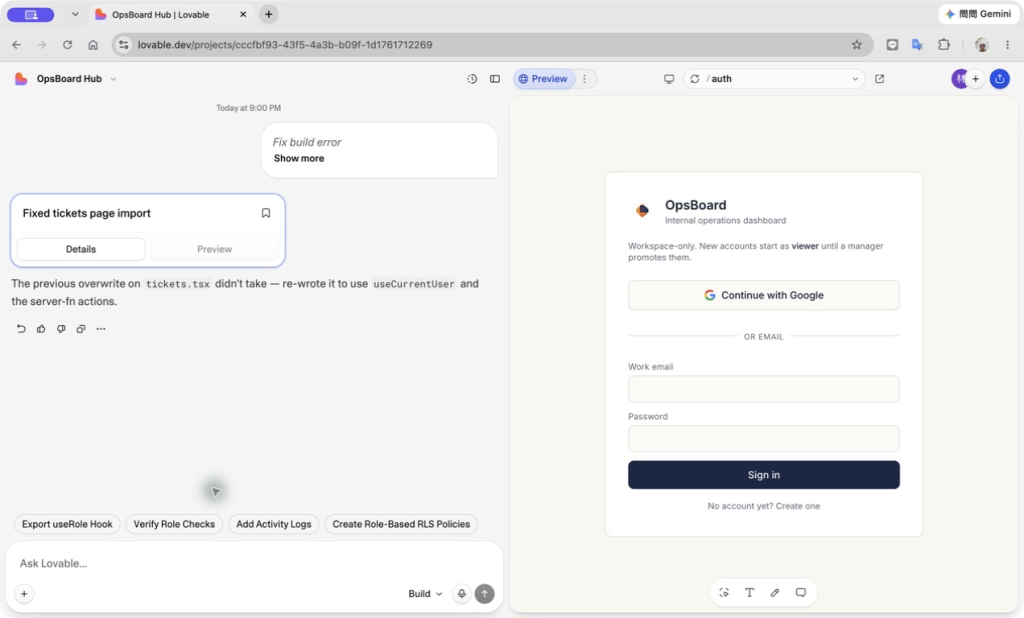View site information icon in address bar
Image resolution: width=1024 pixels, height=618 pixels.
pos(123,44)
